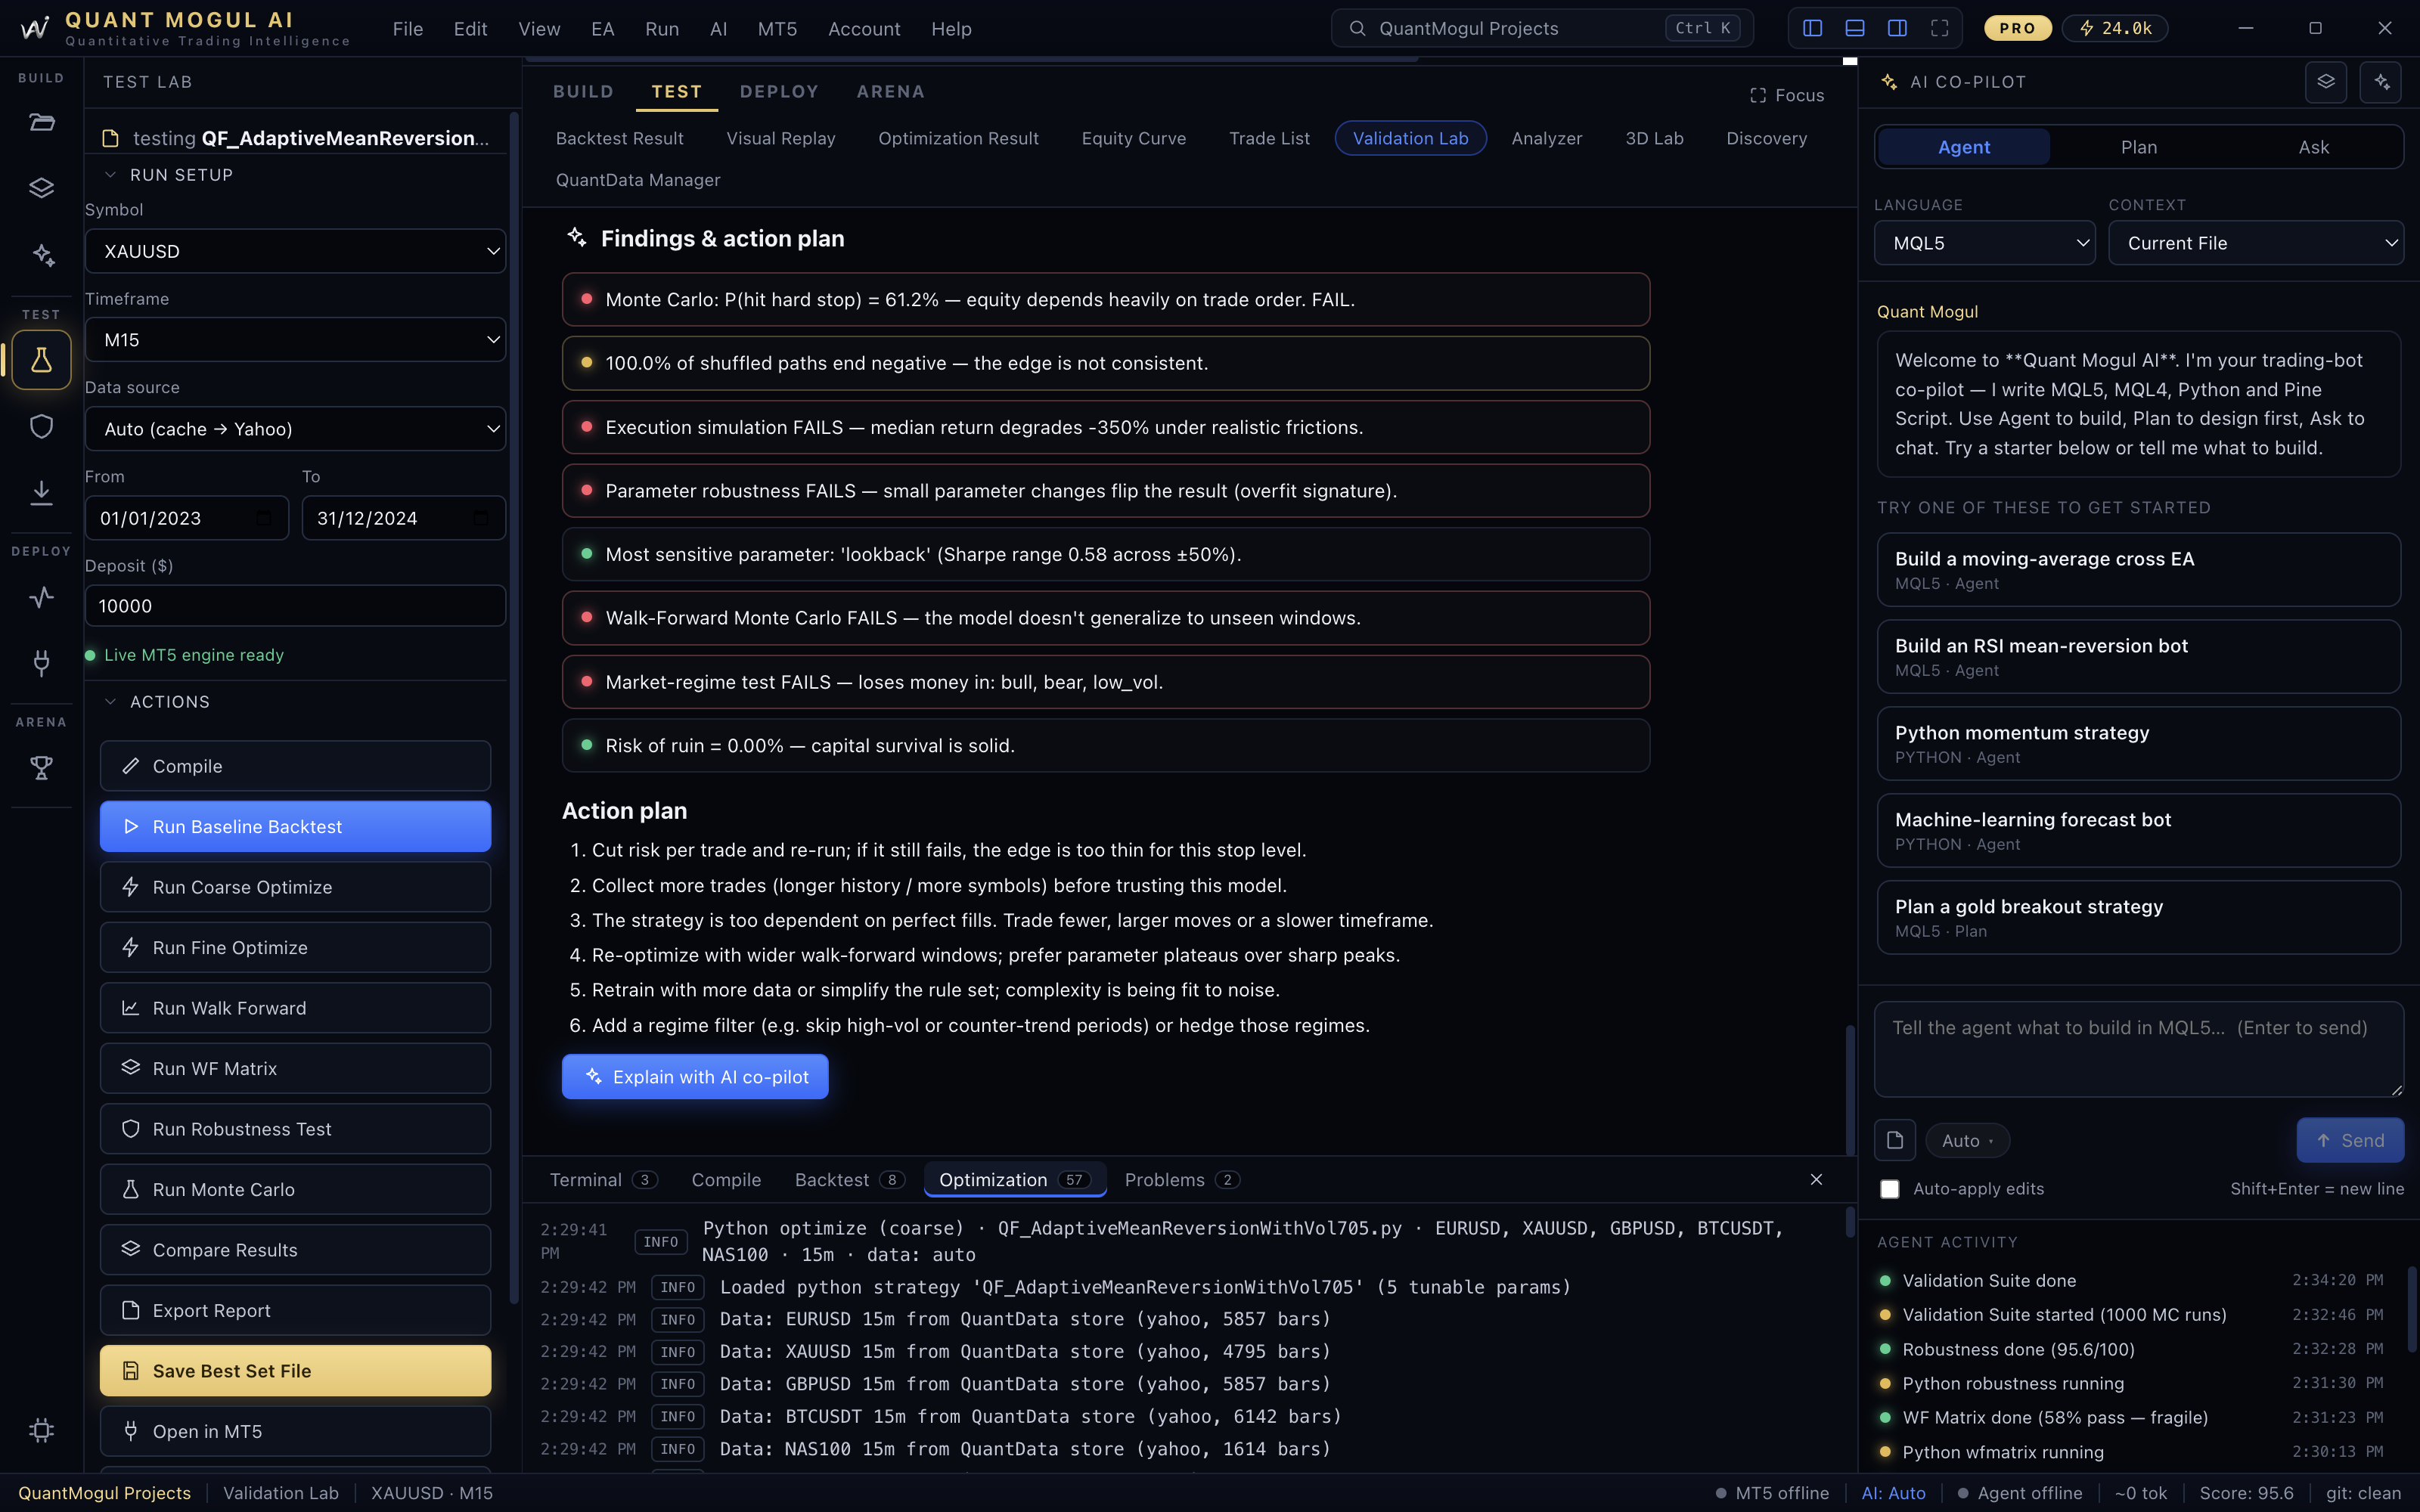Click the Quant Mogul AI logo

35,28
